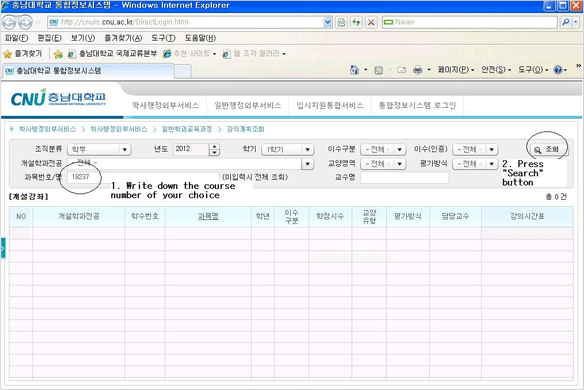Click the Read mail icon in command bar
584x390 pixels.
(402, 70)
